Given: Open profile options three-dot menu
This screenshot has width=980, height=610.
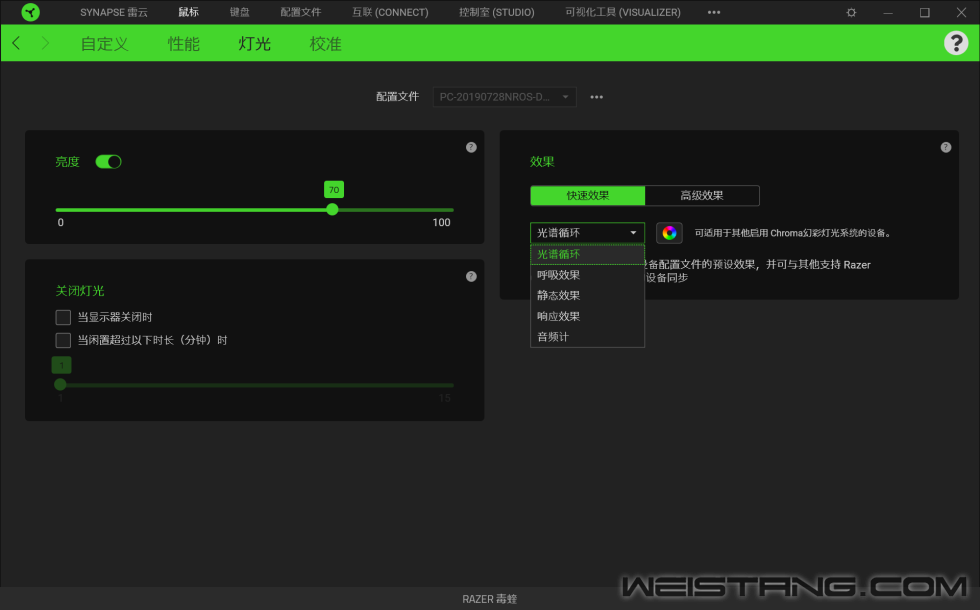Looking at the screenshot, I should tap(597, 97).
